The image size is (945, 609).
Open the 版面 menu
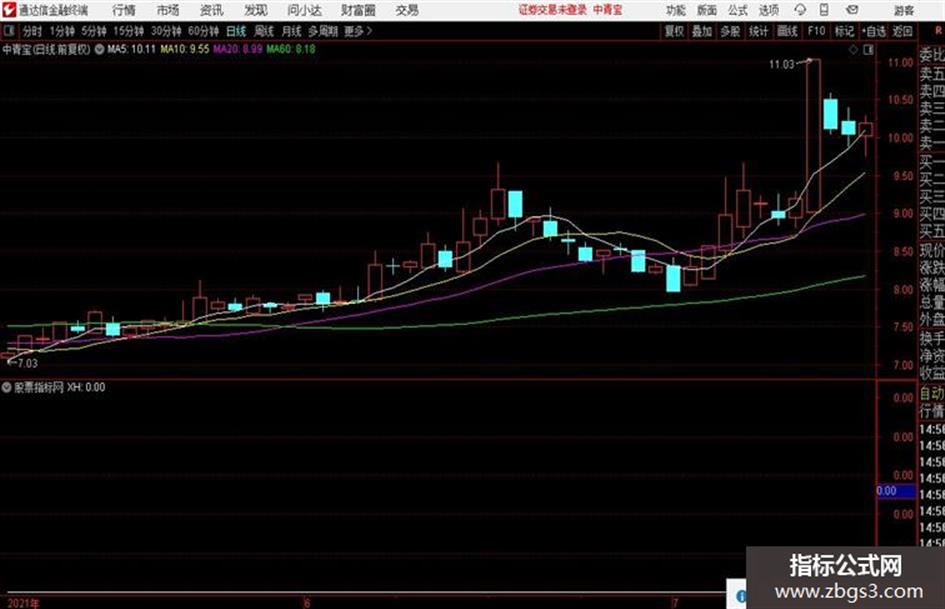(707, 10)
